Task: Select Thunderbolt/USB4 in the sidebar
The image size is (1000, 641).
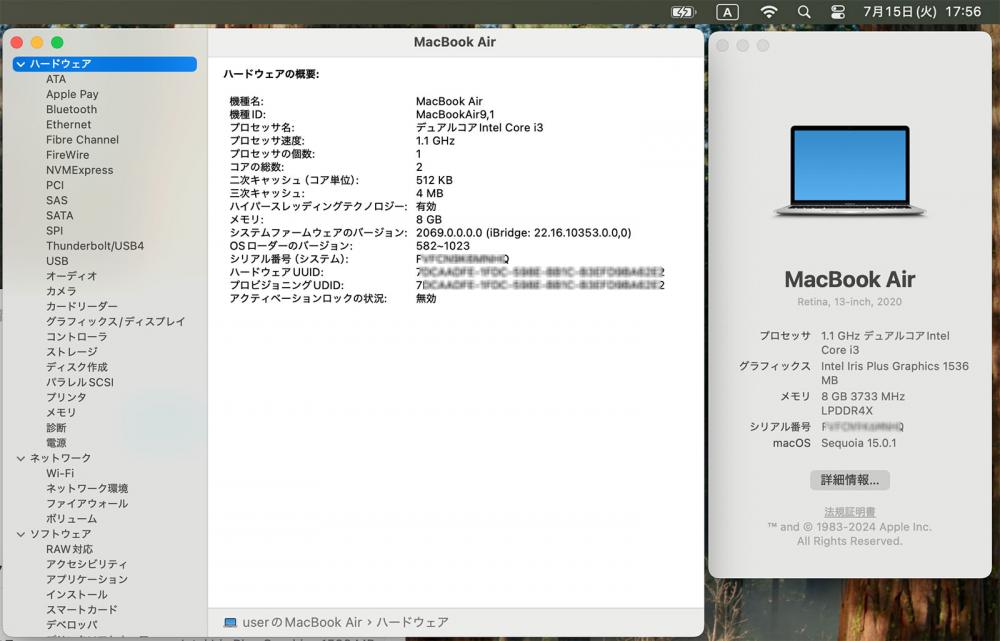Action: coord(95,246)
